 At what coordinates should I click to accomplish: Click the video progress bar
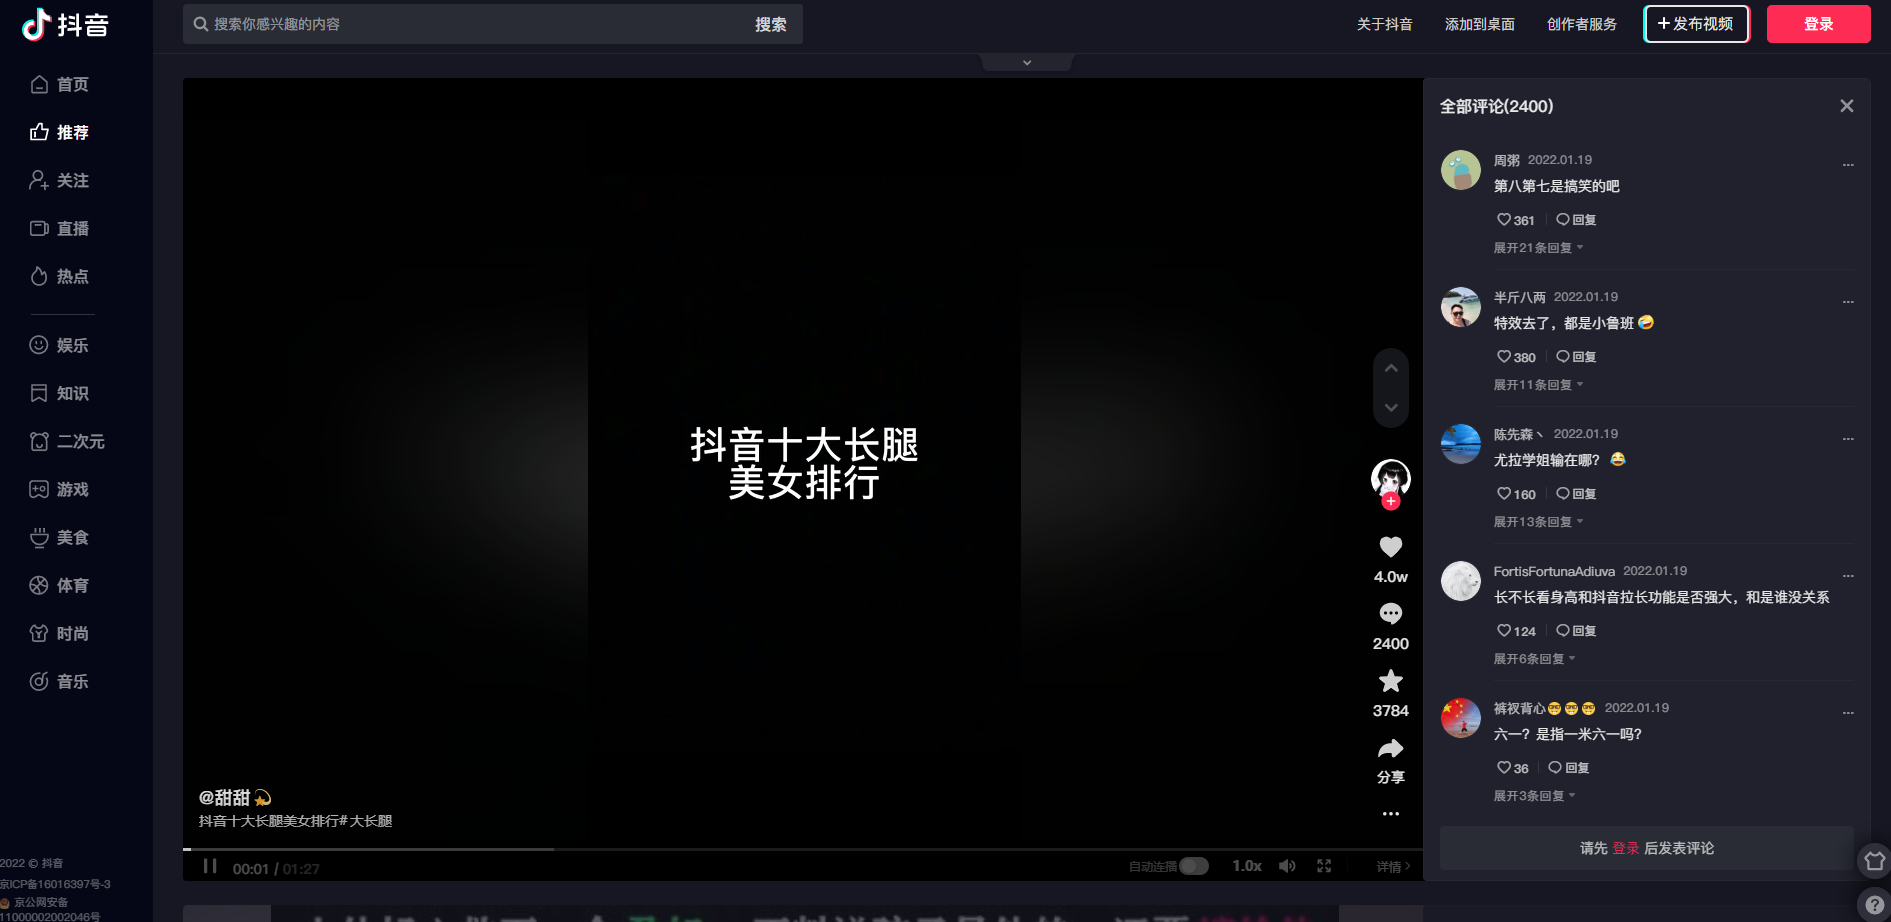click(802, 849)
